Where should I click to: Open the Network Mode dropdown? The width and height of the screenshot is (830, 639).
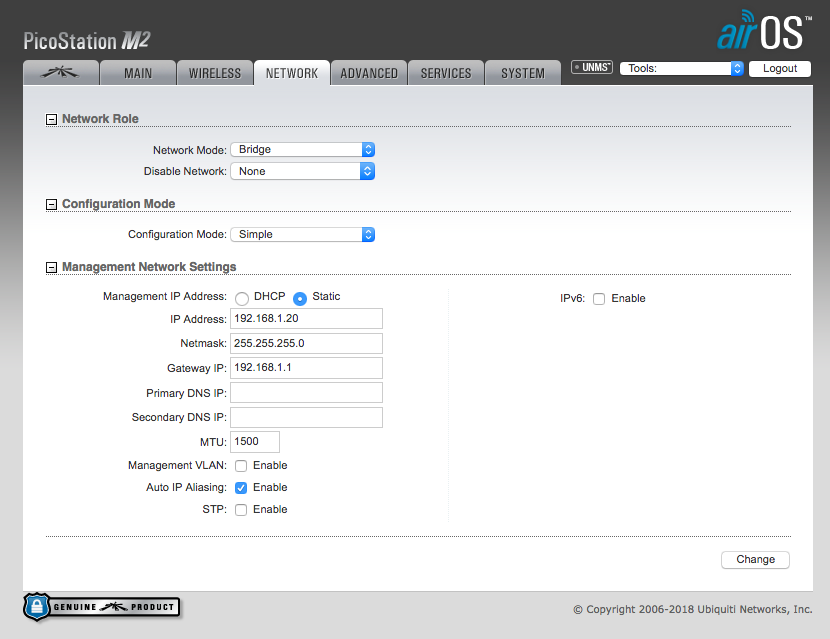click(303, 149)
